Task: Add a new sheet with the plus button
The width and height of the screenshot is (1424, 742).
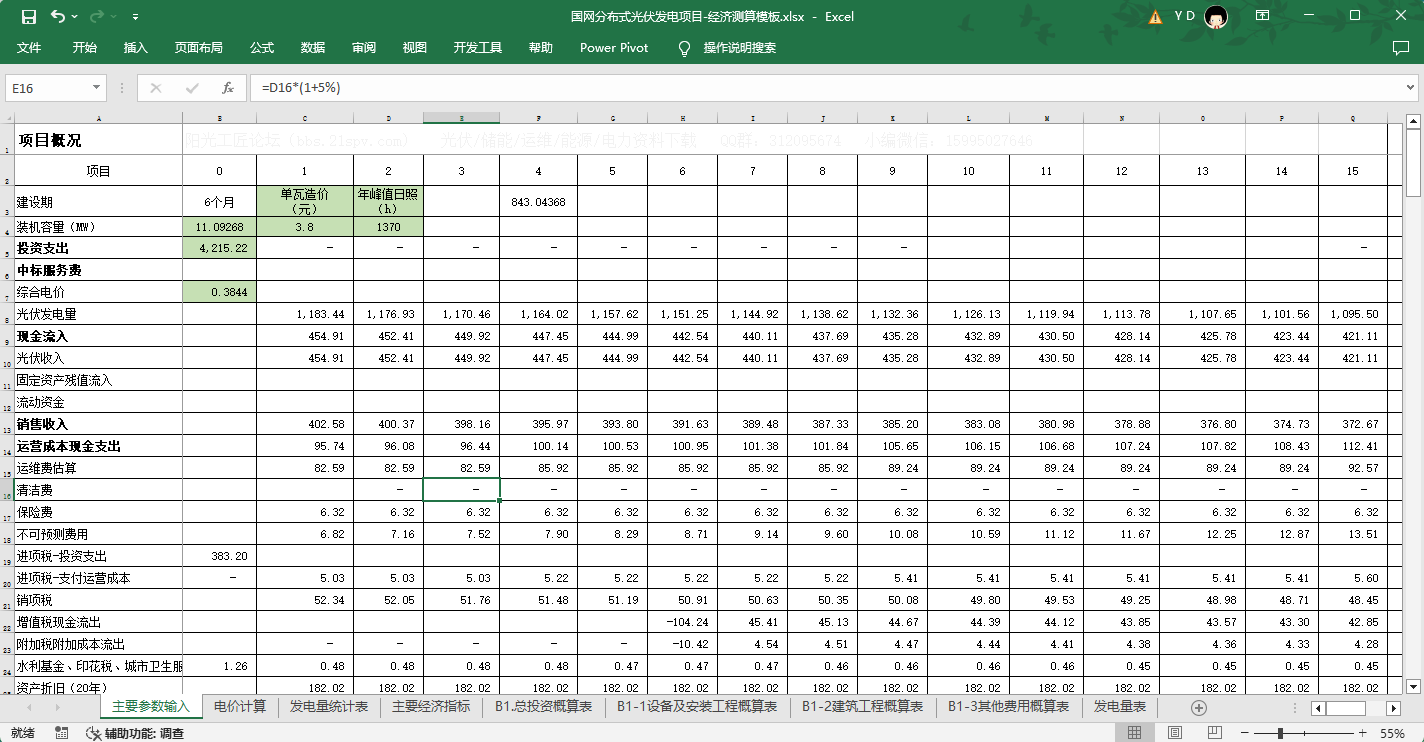Action: [1199, 708]
